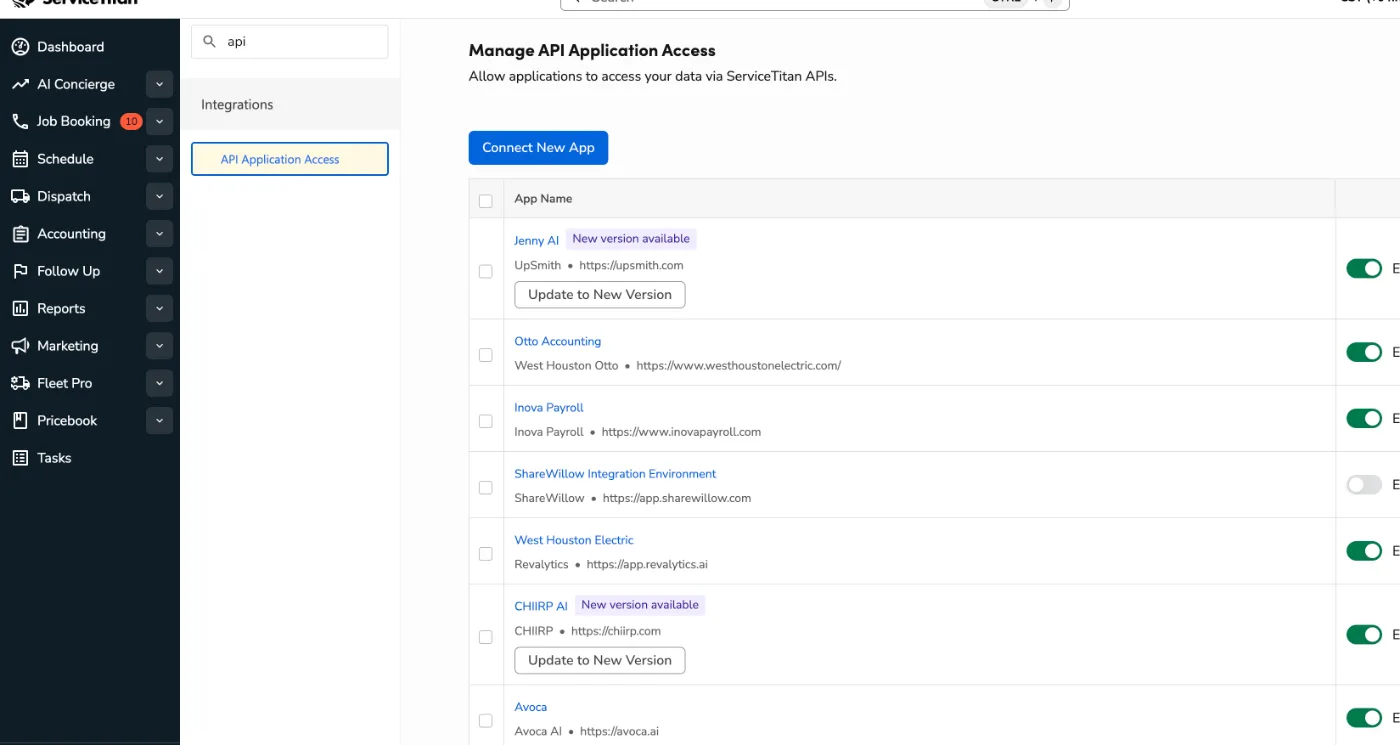
Task: Open the Avoca app link
Action: (x=531, y=707)
